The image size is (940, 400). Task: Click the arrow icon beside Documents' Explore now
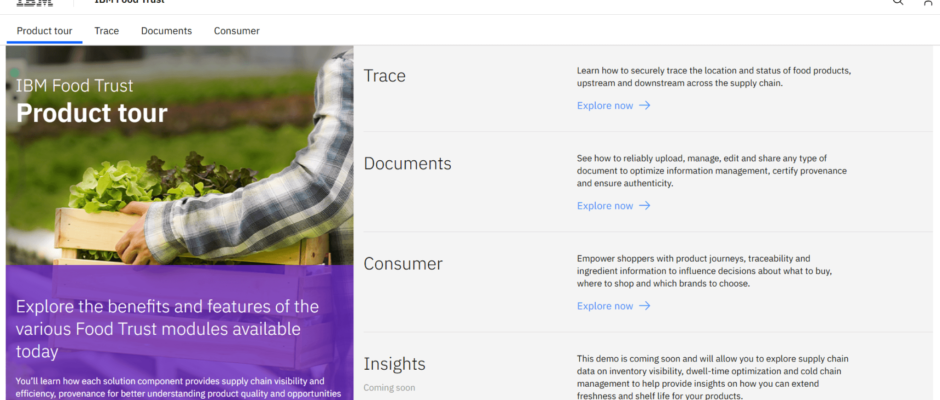[645, 206]
